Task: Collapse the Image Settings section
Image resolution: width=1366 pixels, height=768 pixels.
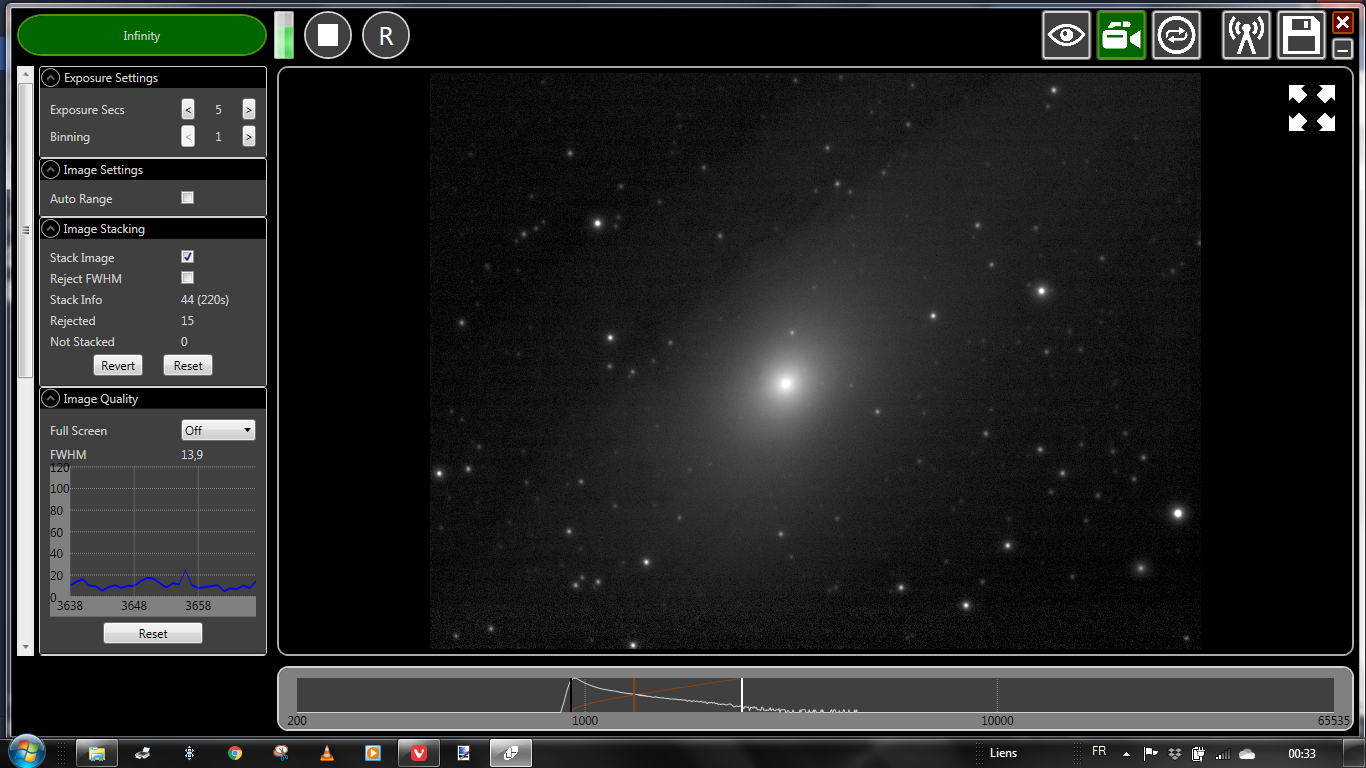Action: [x=51, y=170]
